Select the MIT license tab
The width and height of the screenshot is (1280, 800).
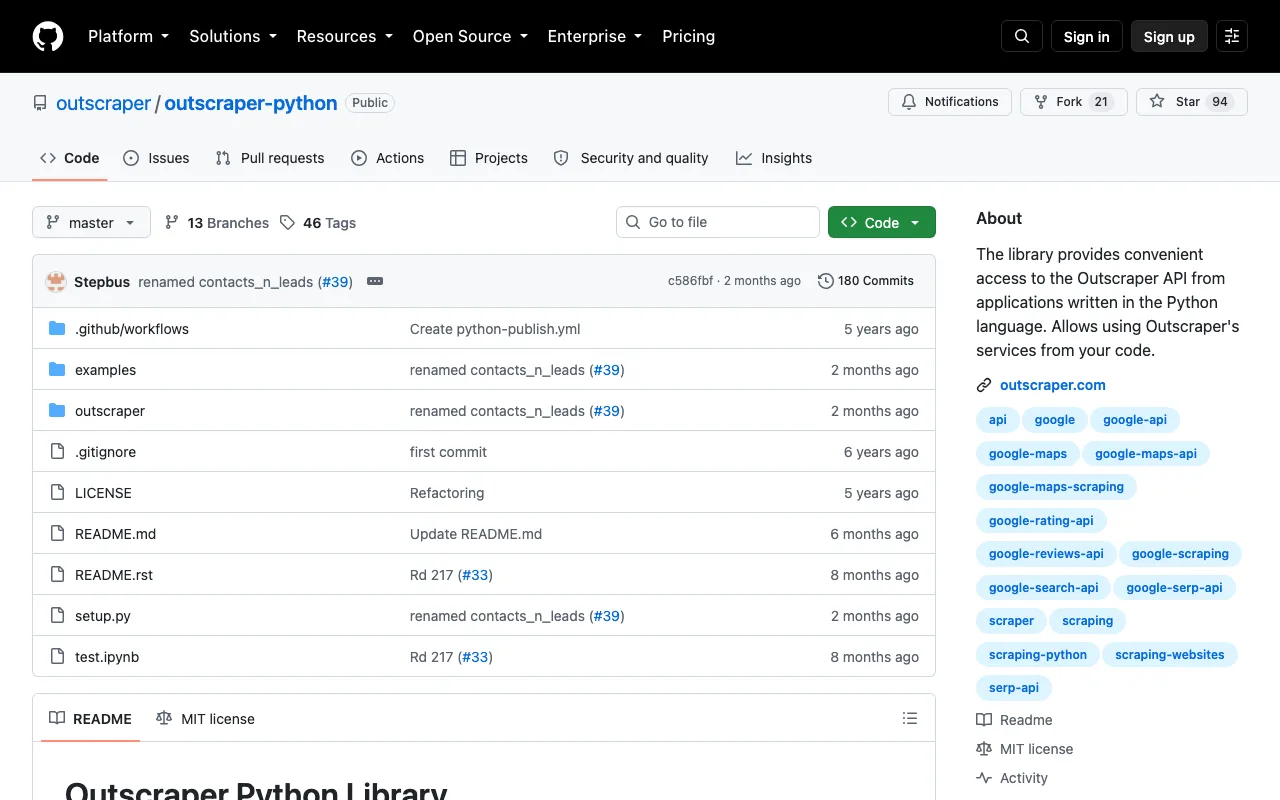pos(206,719)
